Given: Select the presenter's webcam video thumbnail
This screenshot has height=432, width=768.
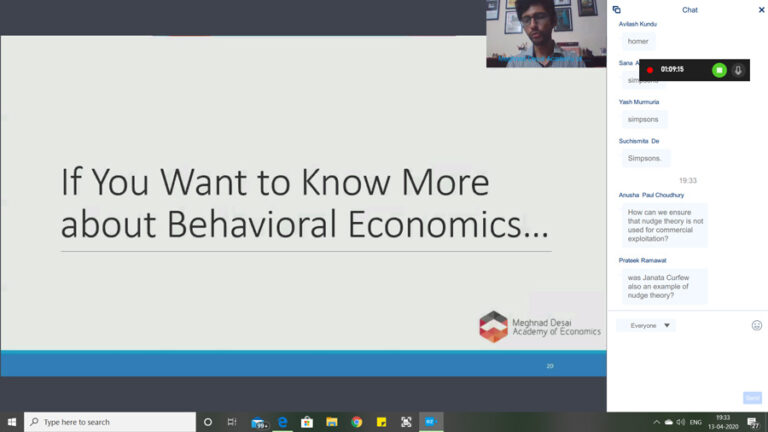Looking at the screenshot, I should tap(546, 34).
